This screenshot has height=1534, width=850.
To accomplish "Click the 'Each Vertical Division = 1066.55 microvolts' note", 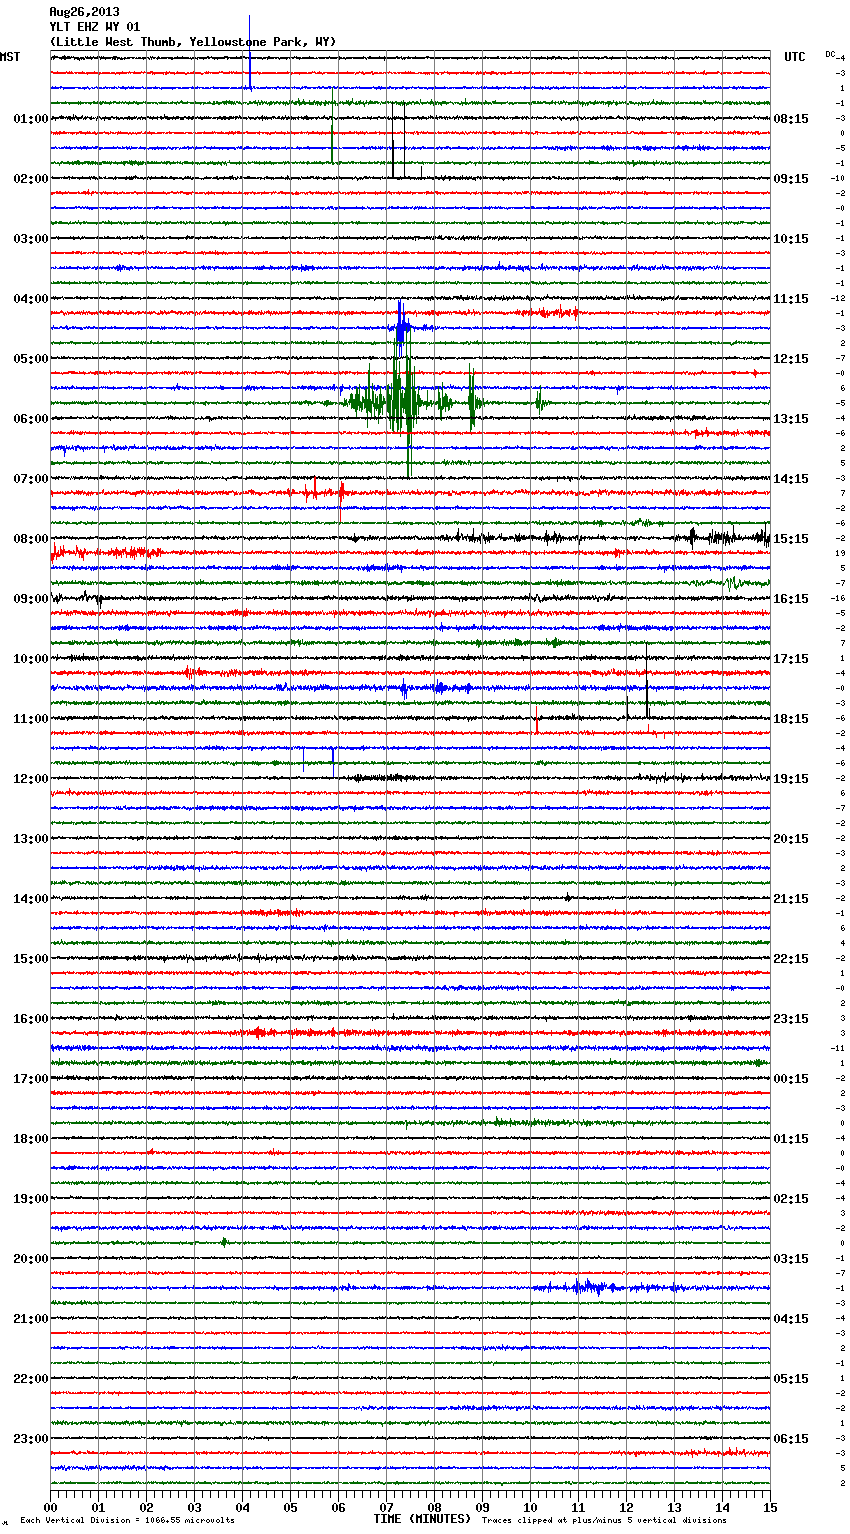I will [127, 1521].
